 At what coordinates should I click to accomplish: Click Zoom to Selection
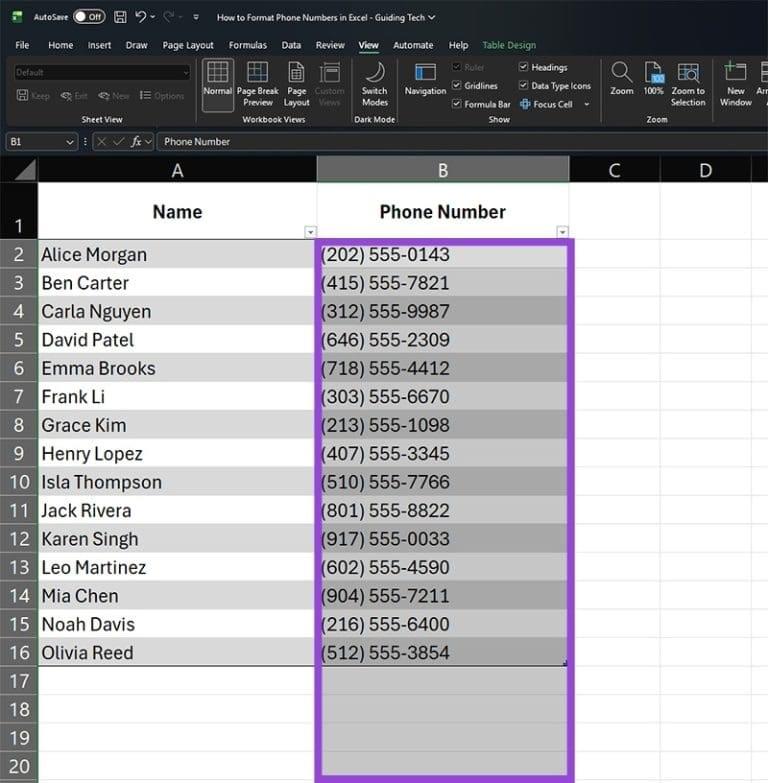pos(688,82)
